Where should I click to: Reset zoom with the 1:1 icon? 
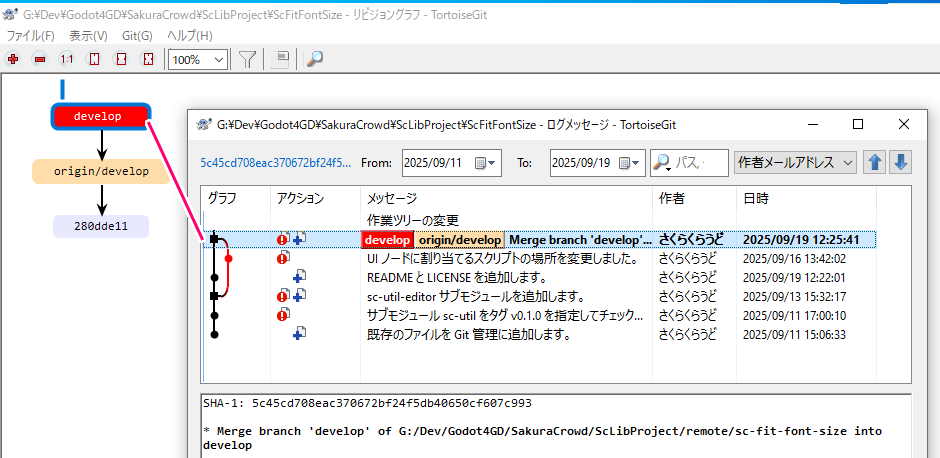tap(67, 59)
